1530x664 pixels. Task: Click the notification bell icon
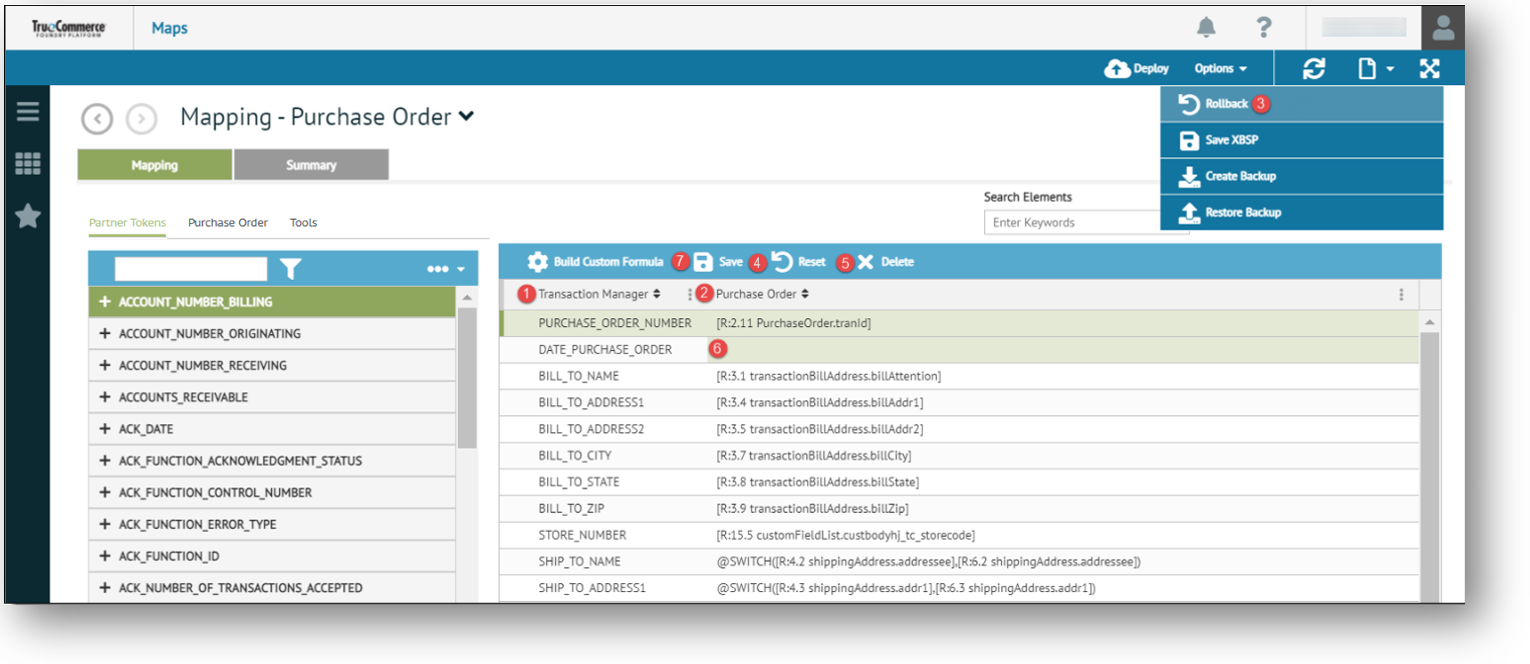tap(1207, 28)
